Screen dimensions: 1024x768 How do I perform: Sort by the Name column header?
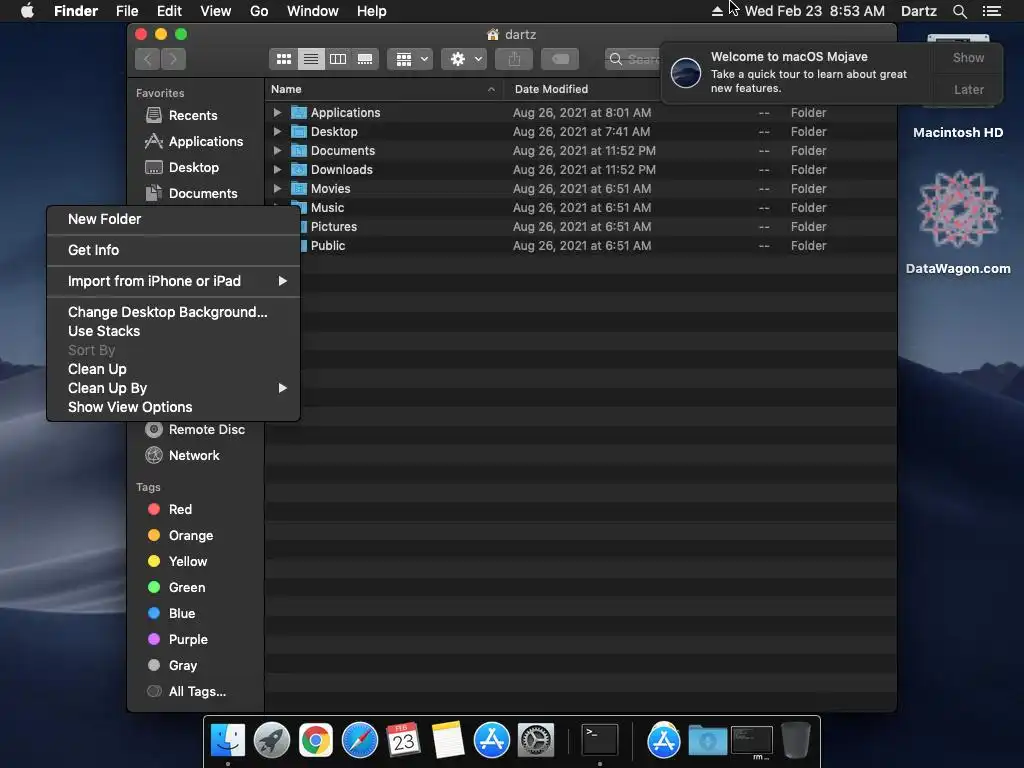383,89
